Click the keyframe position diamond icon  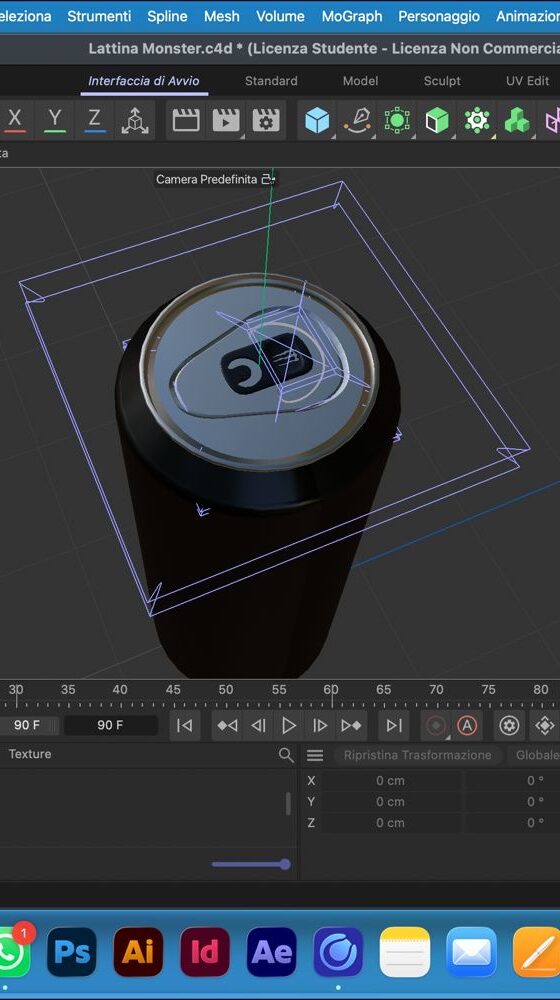pos(545,726)
